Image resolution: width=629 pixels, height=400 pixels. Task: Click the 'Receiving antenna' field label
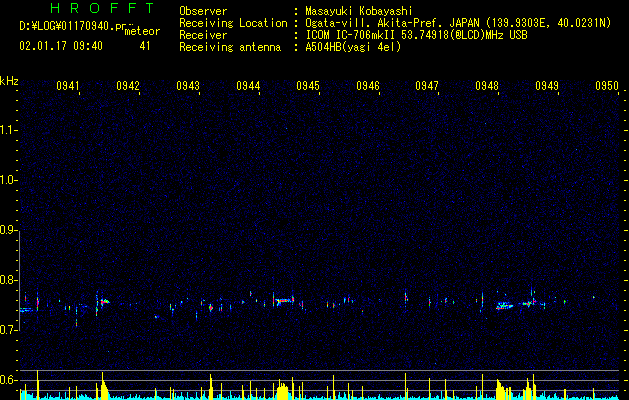click(x=230, y=47)
